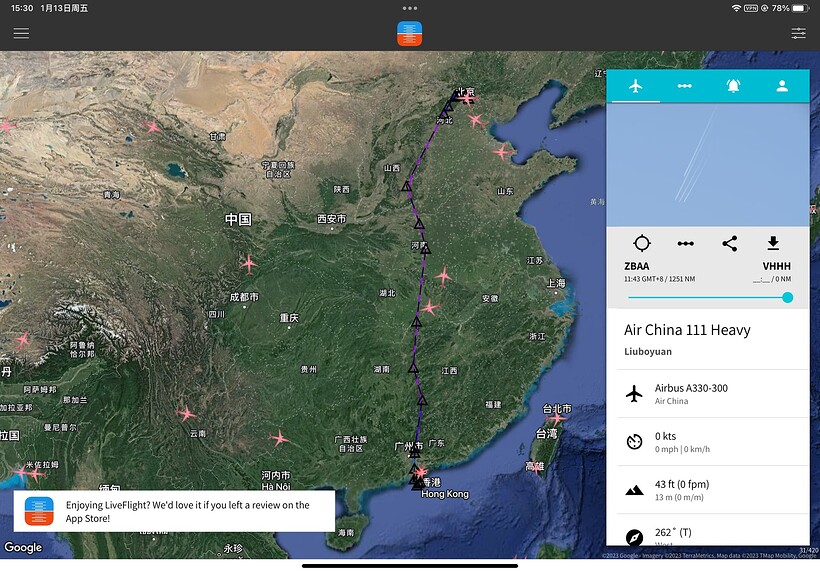
Task: Open the iPad multitasking three dots
Action: [410, 8]
